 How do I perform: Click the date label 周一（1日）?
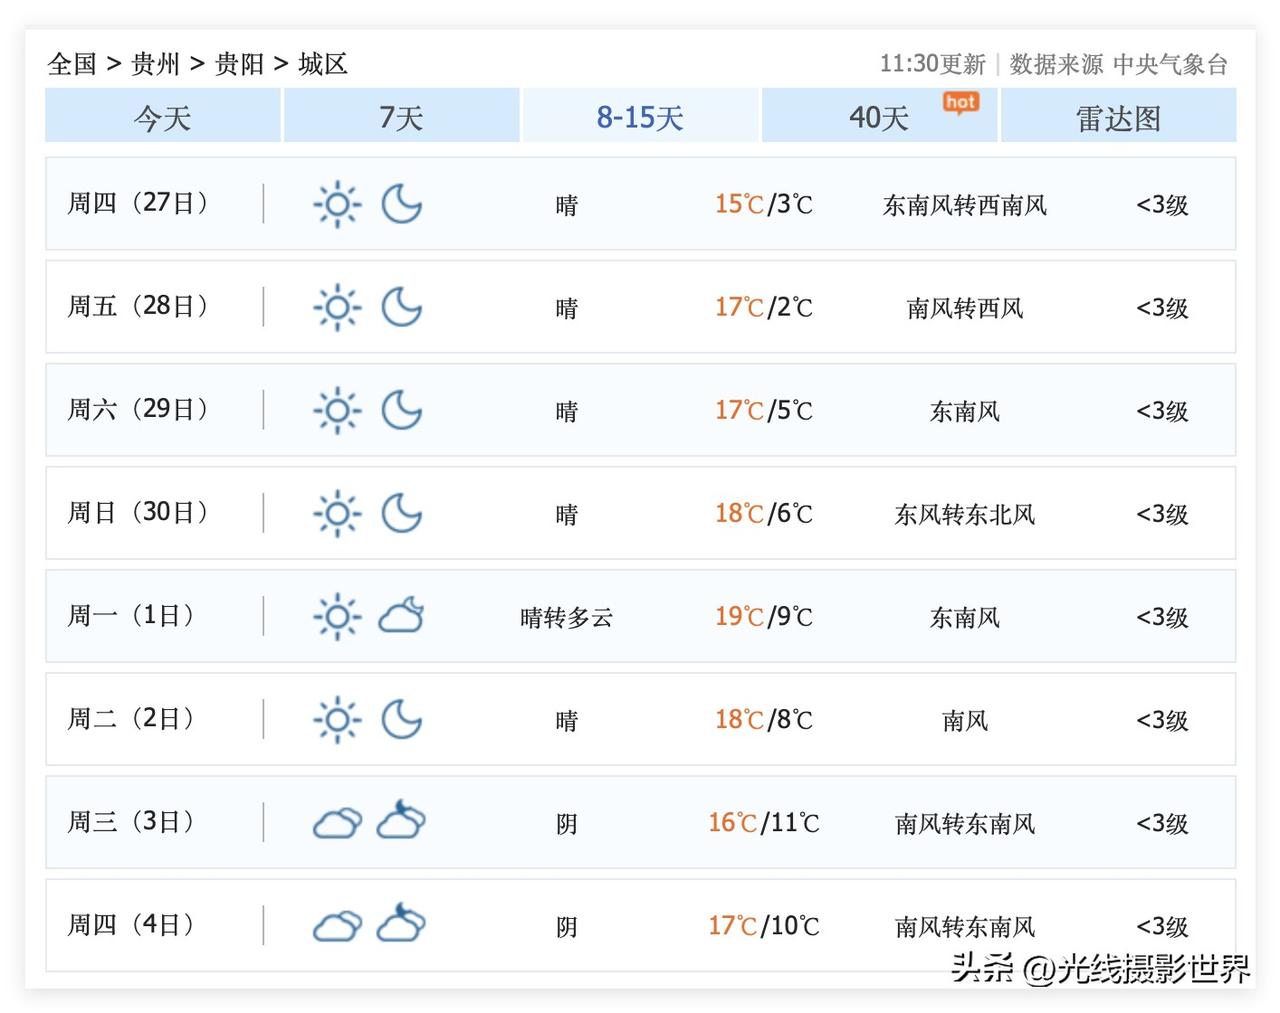click(x=130, y=615)
